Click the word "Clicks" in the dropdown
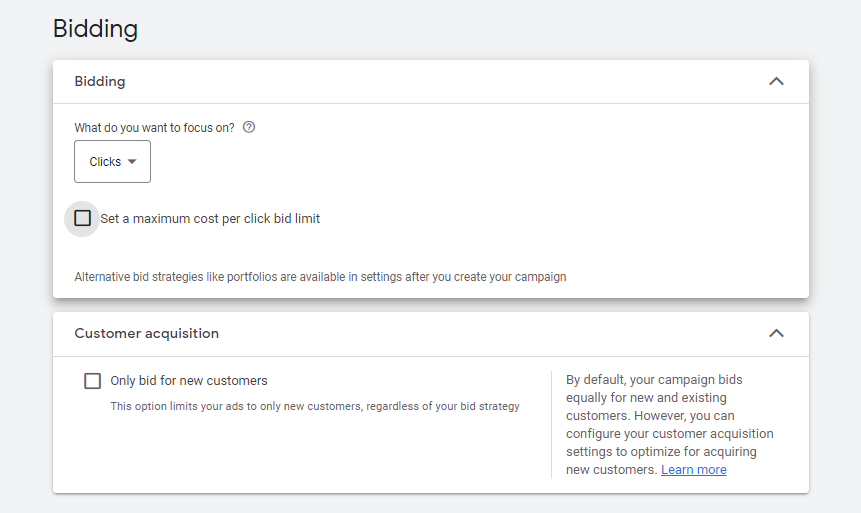861x513 pixels. (x=105, y=162)
